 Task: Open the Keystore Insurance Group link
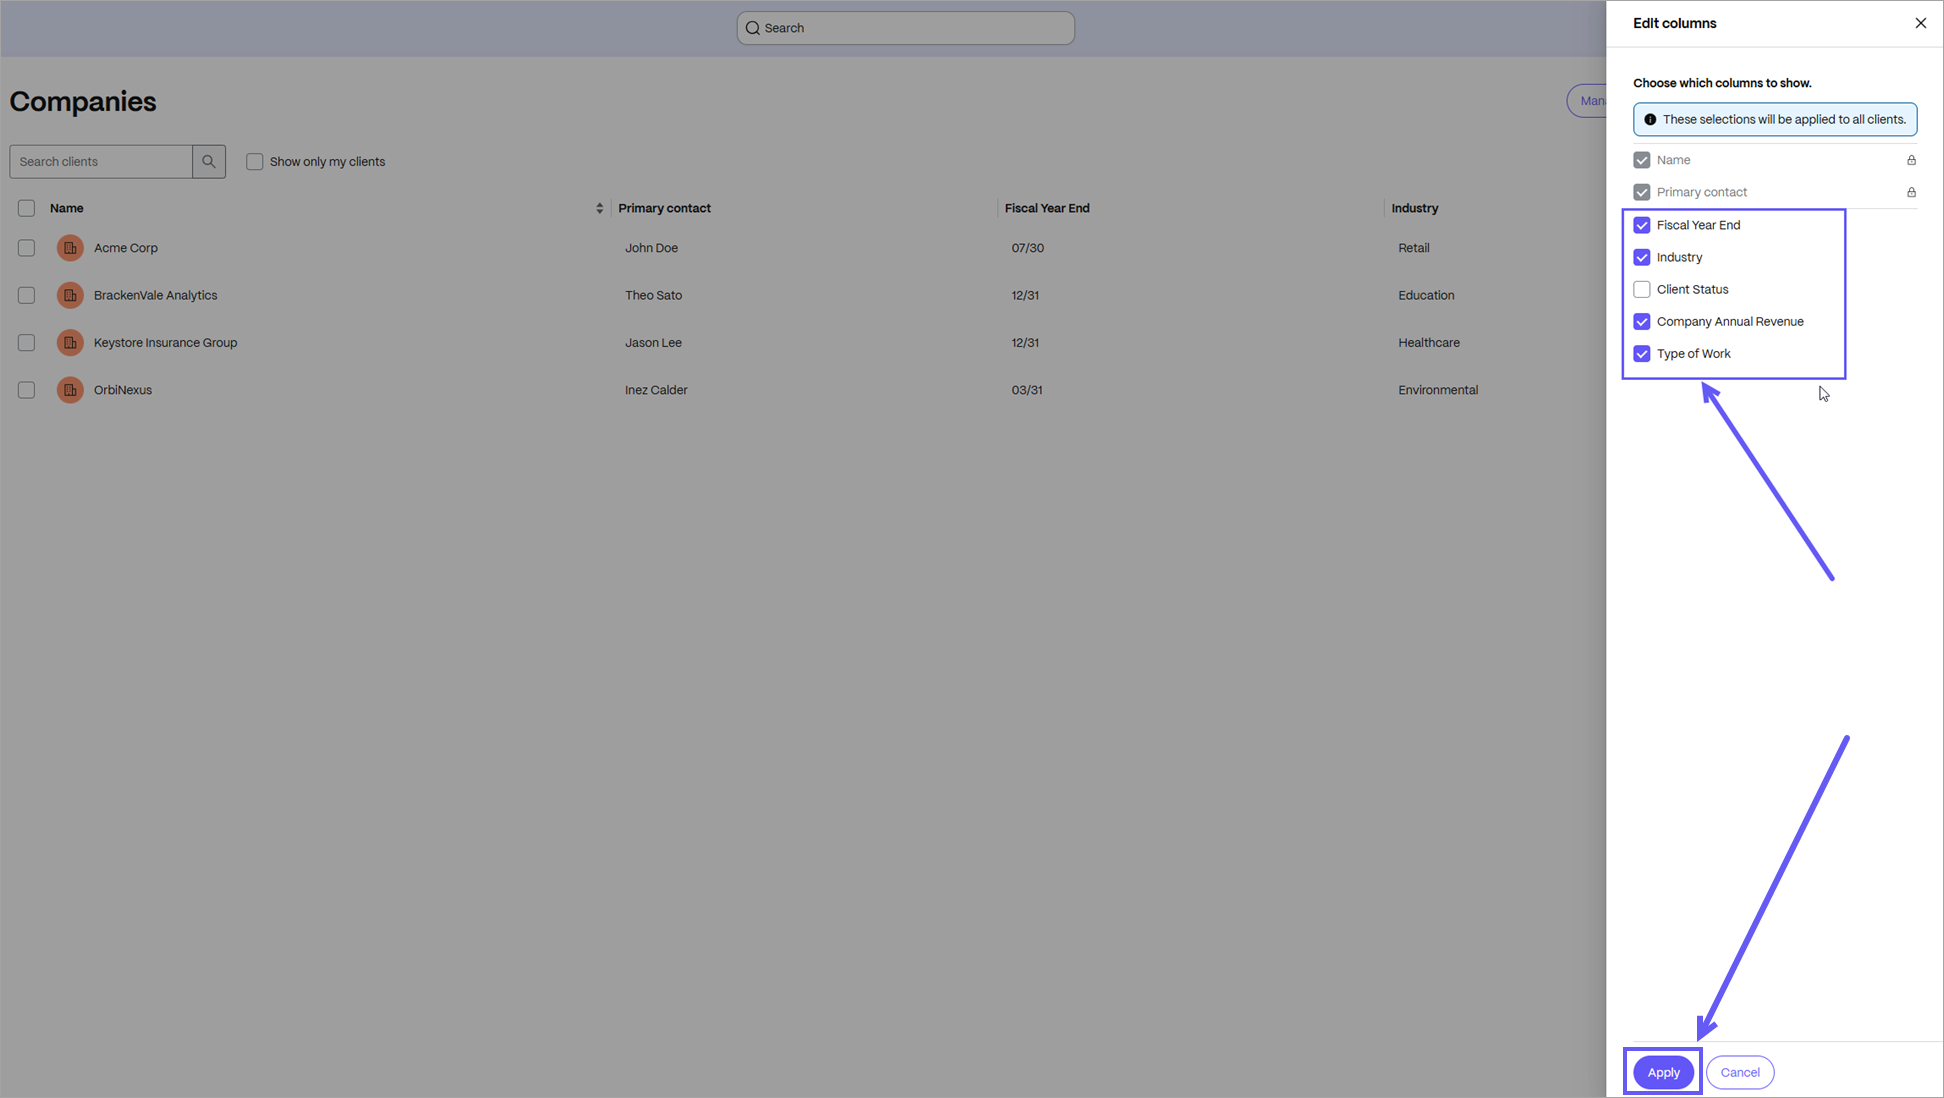[x=166, y=343]
